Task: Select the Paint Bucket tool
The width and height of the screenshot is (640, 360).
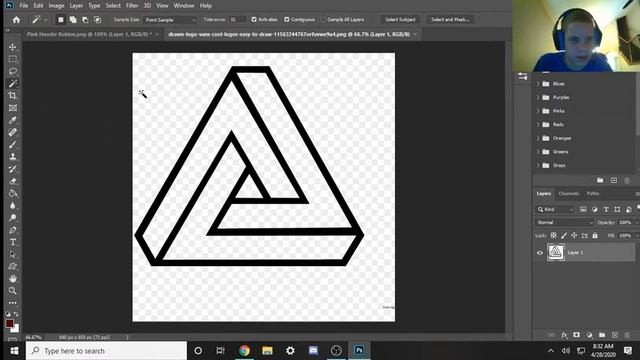Action: [x=13, y=193]
